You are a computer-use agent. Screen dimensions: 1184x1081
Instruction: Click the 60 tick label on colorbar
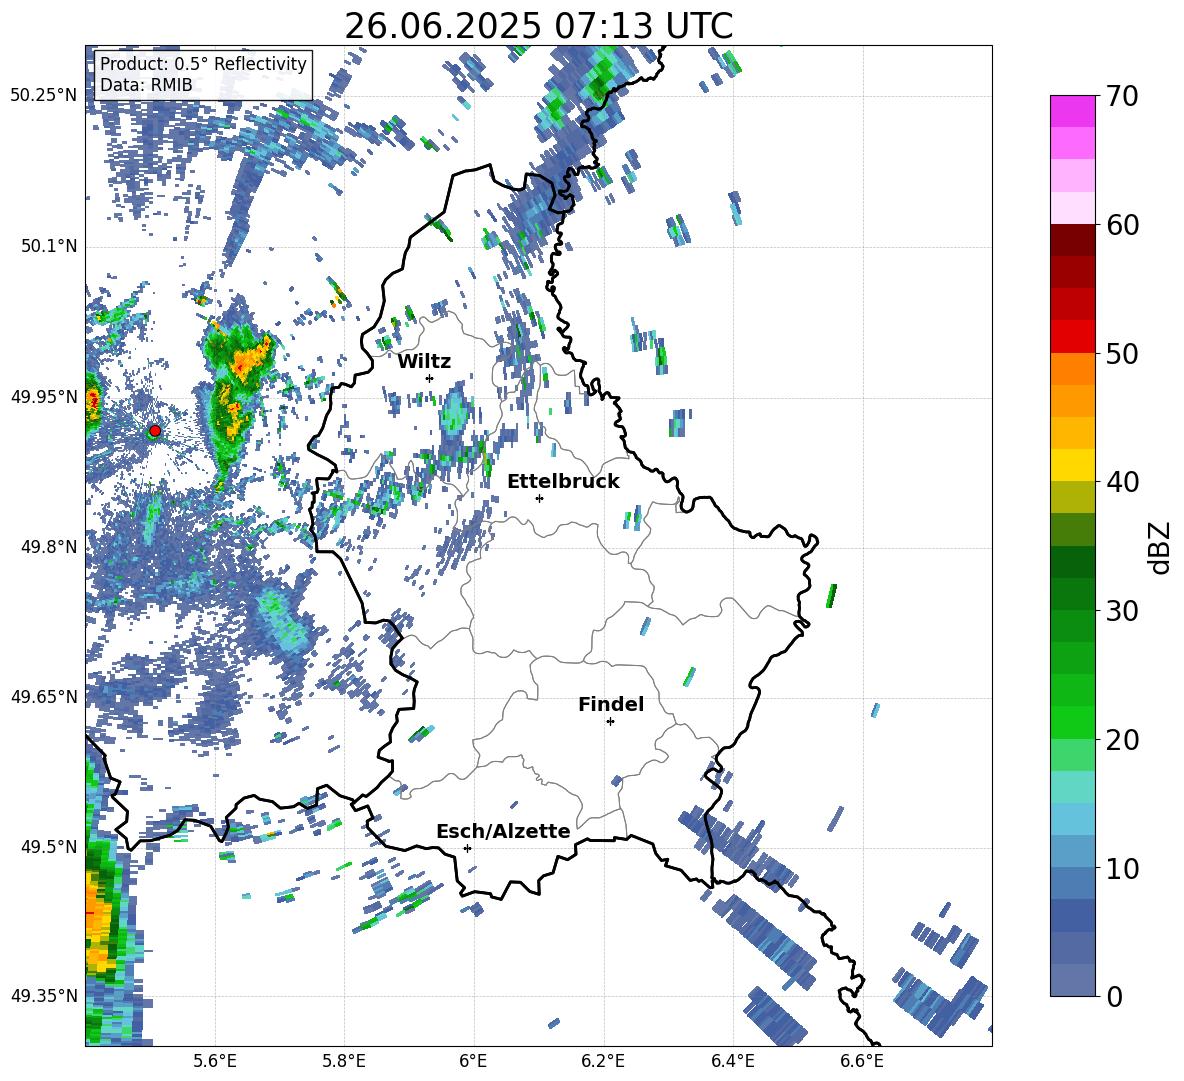[1122, 225]
